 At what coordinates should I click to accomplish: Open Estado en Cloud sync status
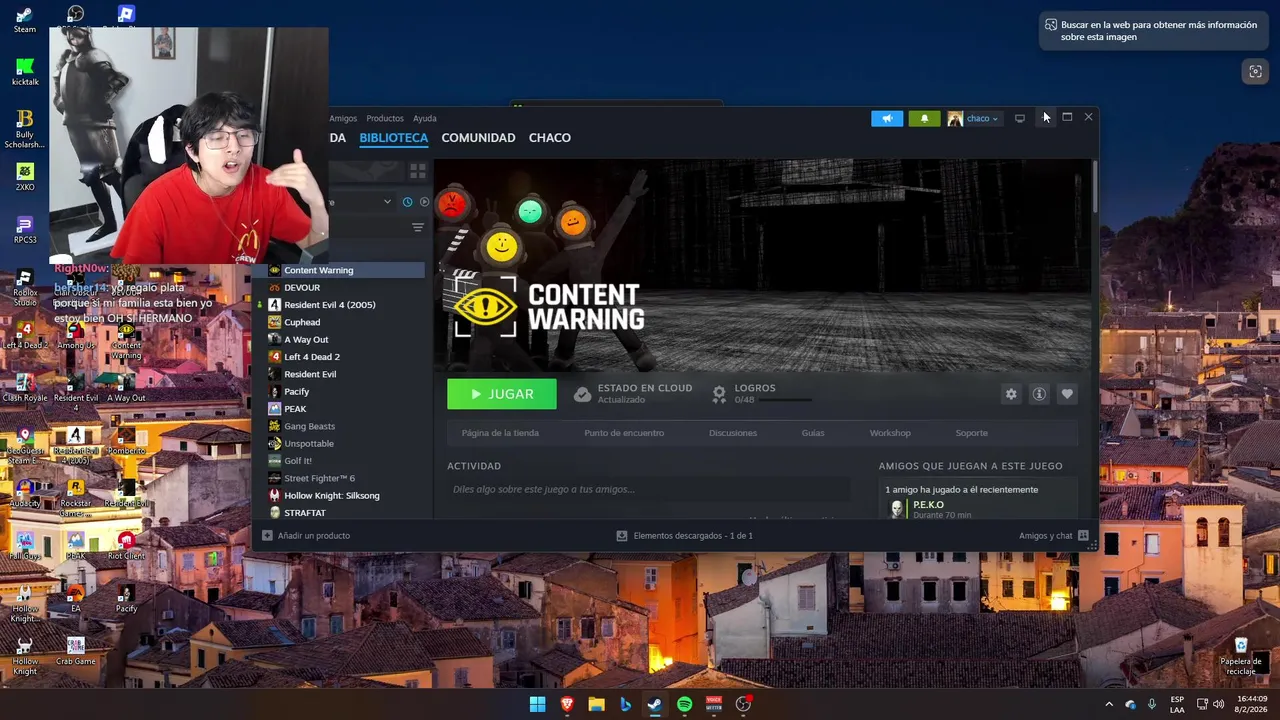(633, 394)
